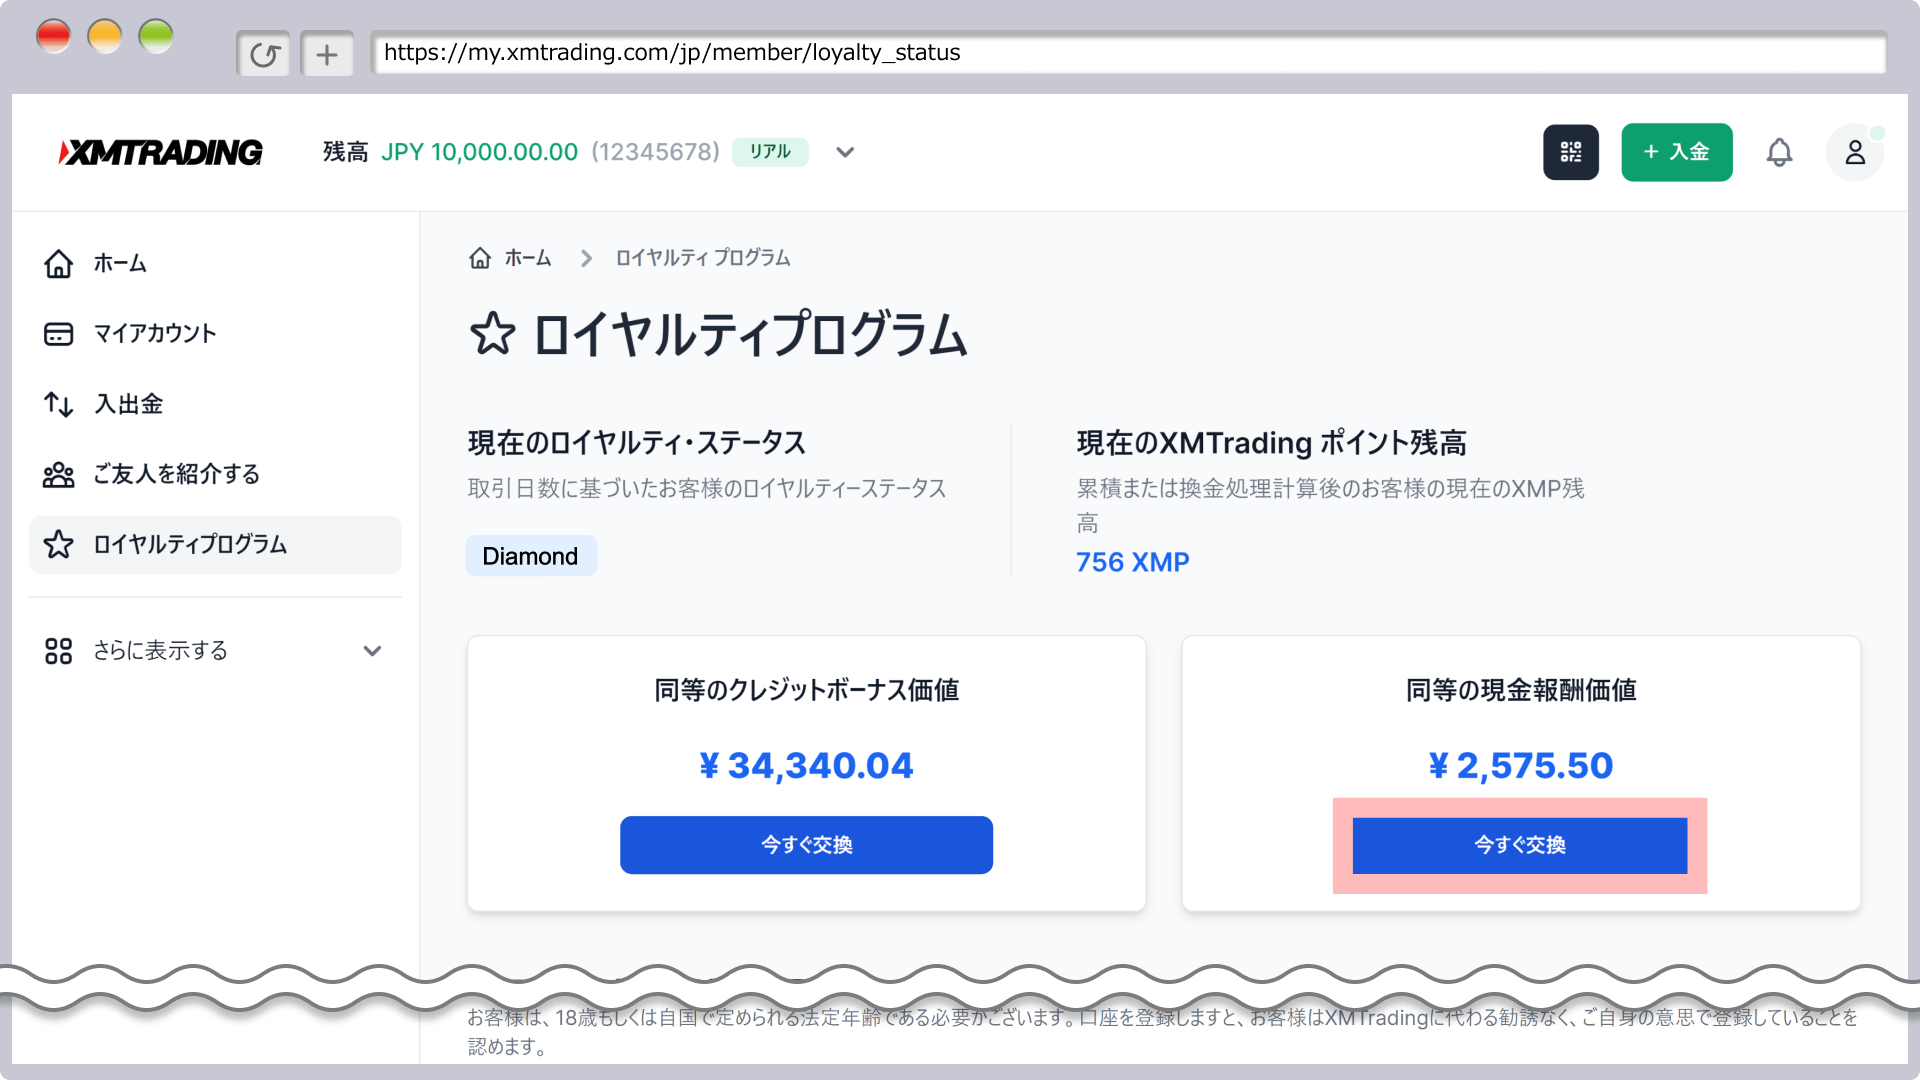Select ロイヤルティプログラム menu item

[215, 544]
